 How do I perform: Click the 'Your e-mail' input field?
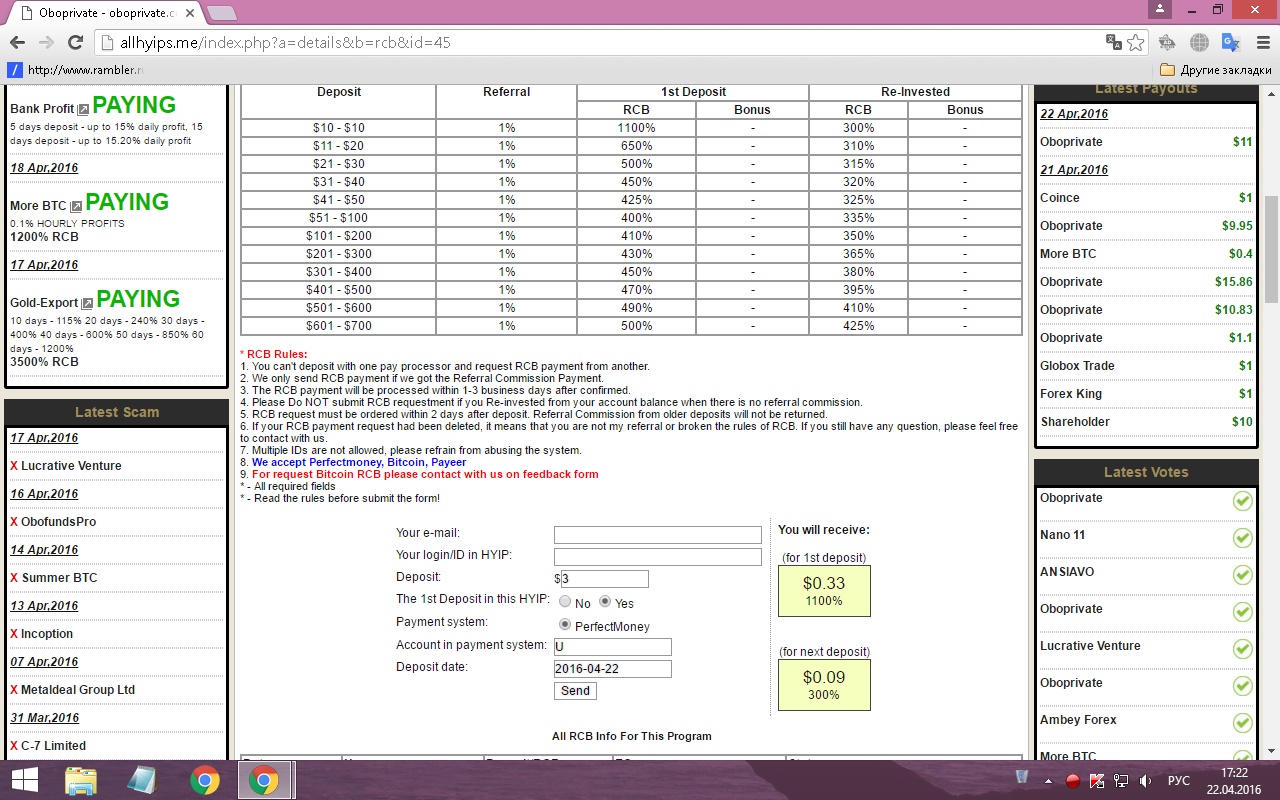(657, 535)
